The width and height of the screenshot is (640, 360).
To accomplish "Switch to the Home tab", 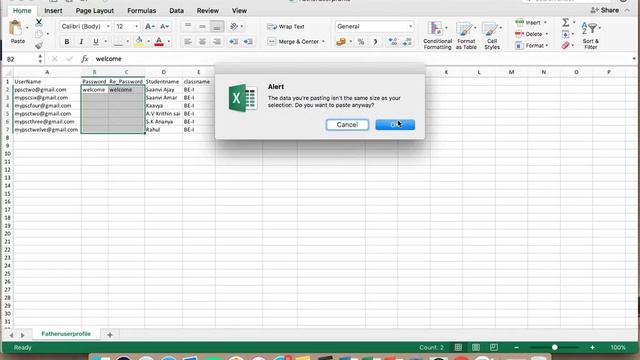I will point(22,11).
